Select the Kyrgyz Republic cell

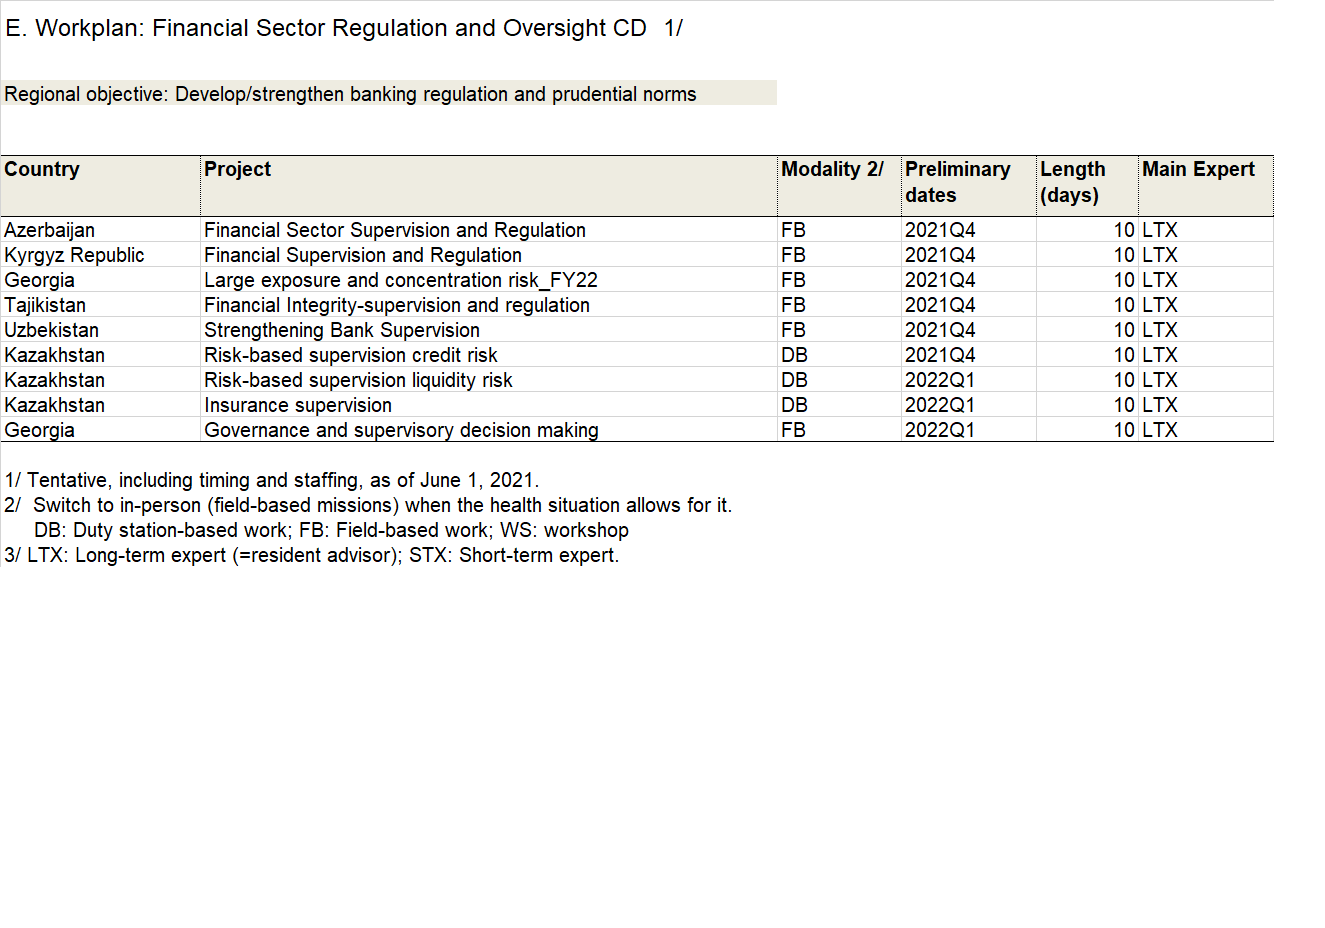coord(74,255)
